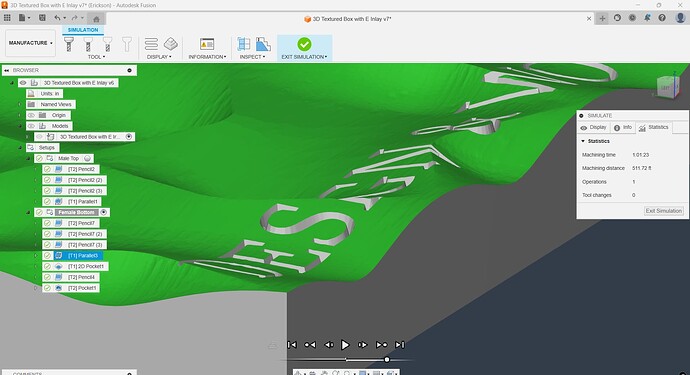Image resolution: width=690 pixels, height=375 pixels.
Task: Click the Play simulation button
Action: coord(345,345)
